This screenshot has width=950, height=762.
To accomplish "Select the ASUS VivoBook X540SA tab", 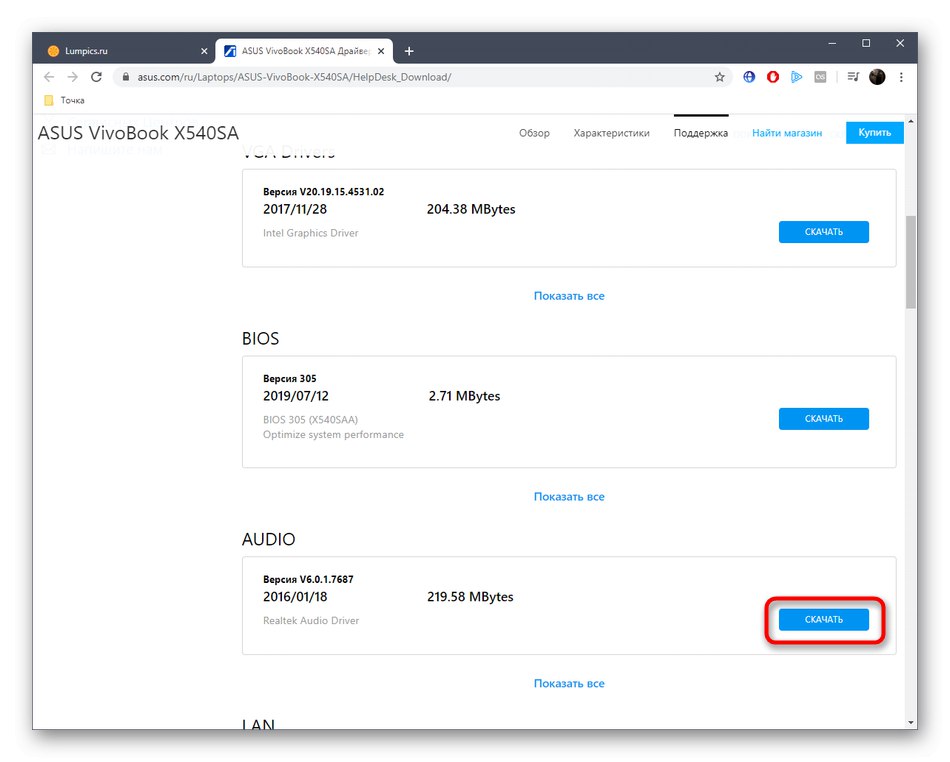I will (305, 51).
